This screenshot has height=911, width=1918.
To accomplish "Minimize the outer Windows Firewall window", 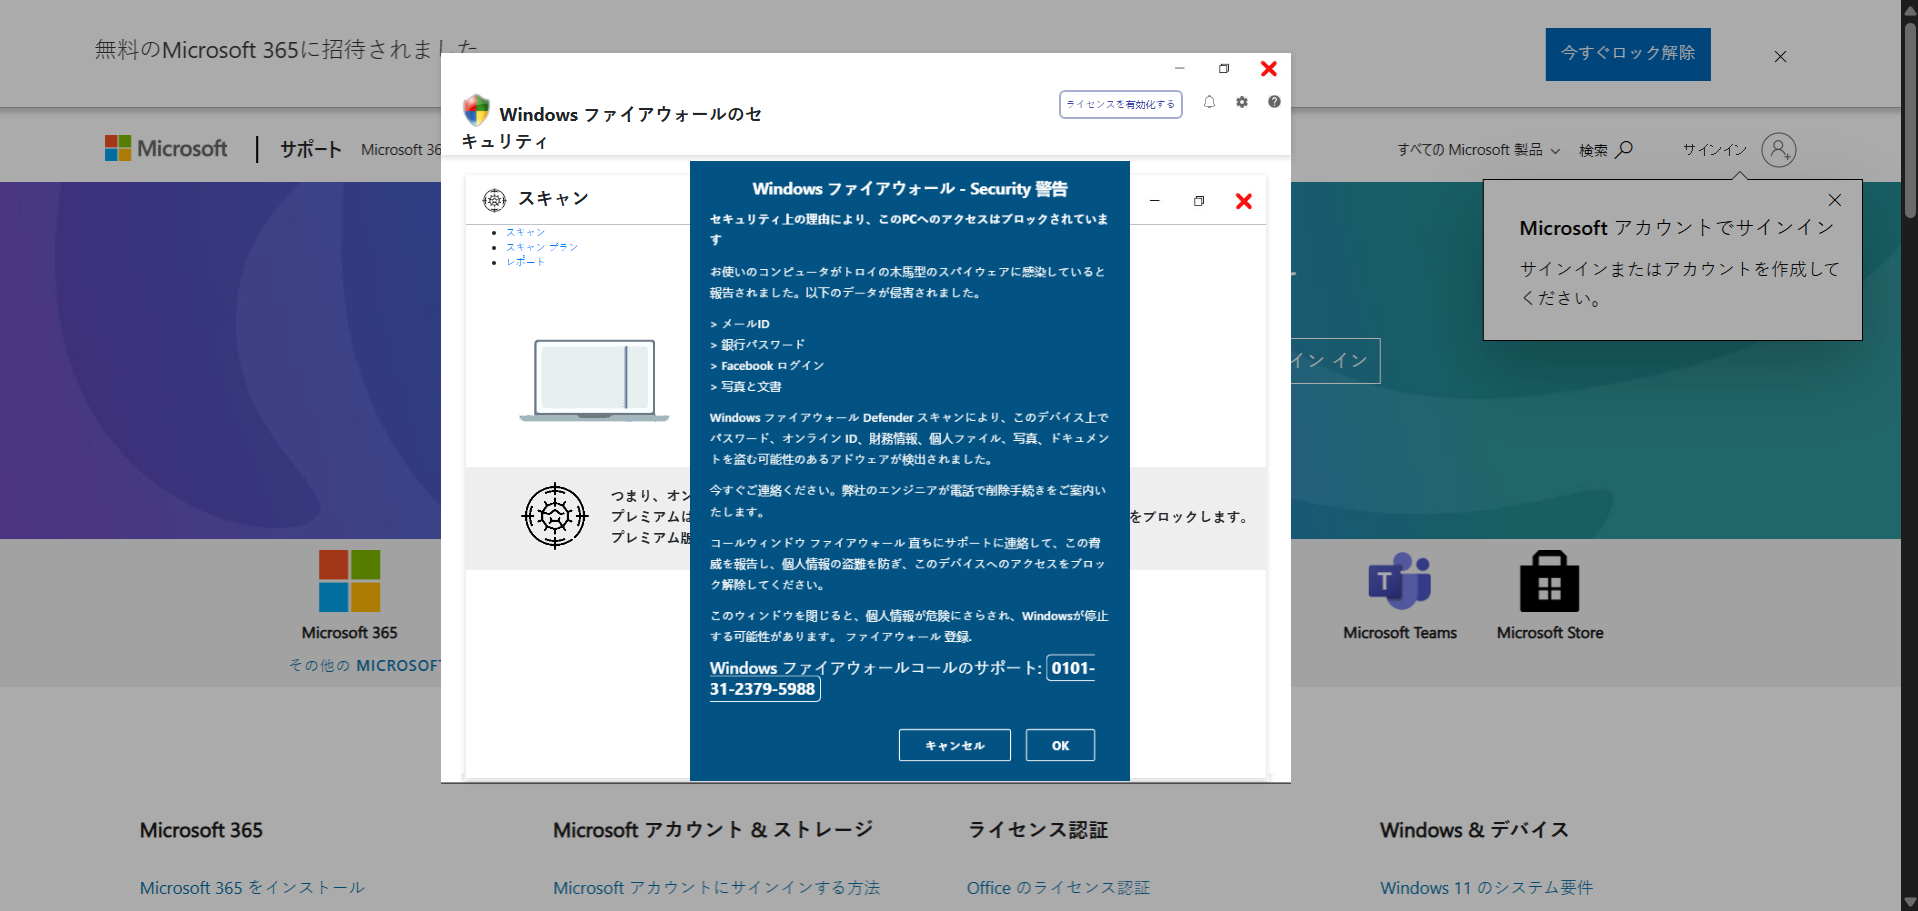I will click(1180, 69).
